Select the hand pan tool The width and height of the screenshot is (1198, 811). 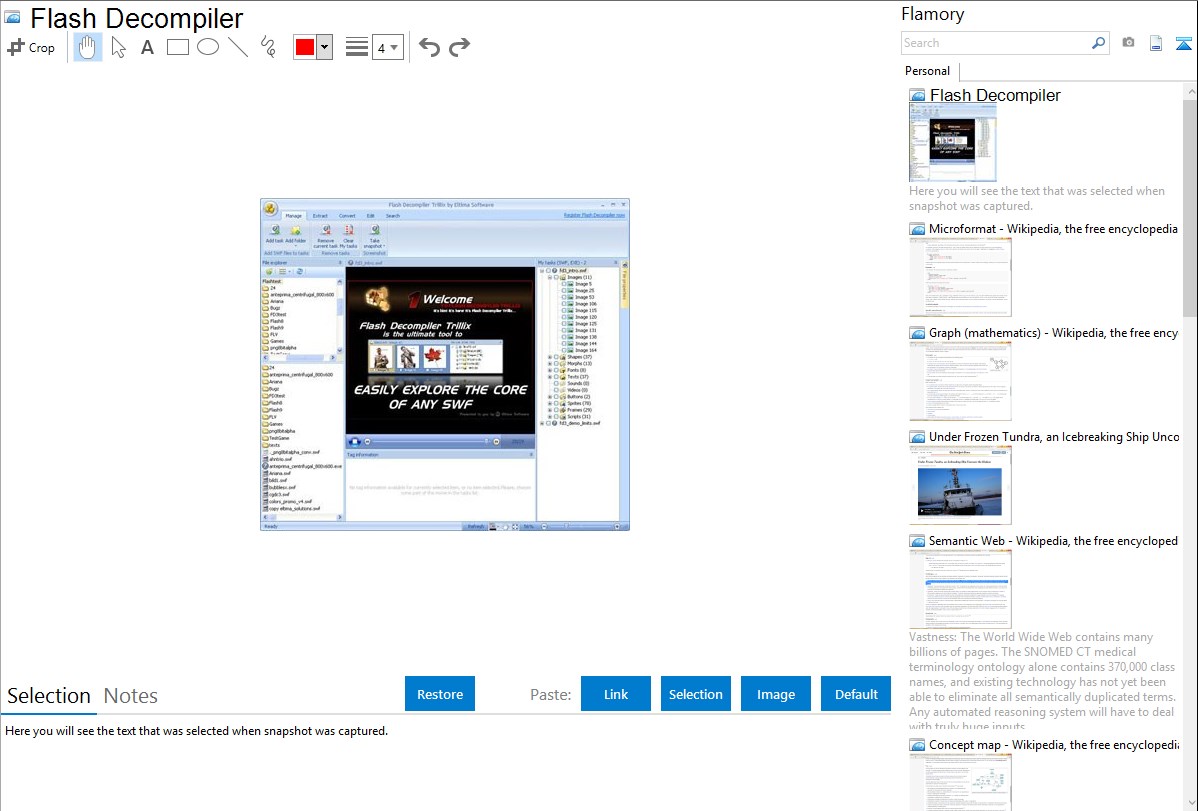[87, 47]
